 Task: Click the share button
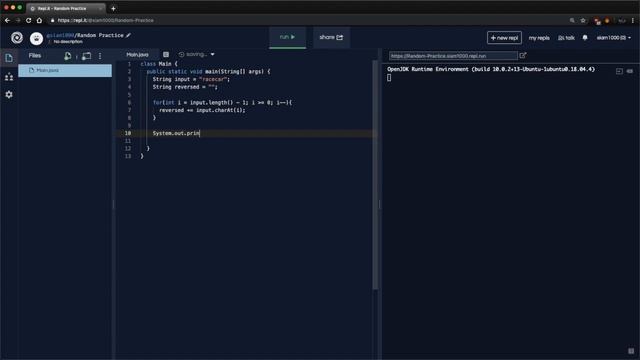point(331,37)
